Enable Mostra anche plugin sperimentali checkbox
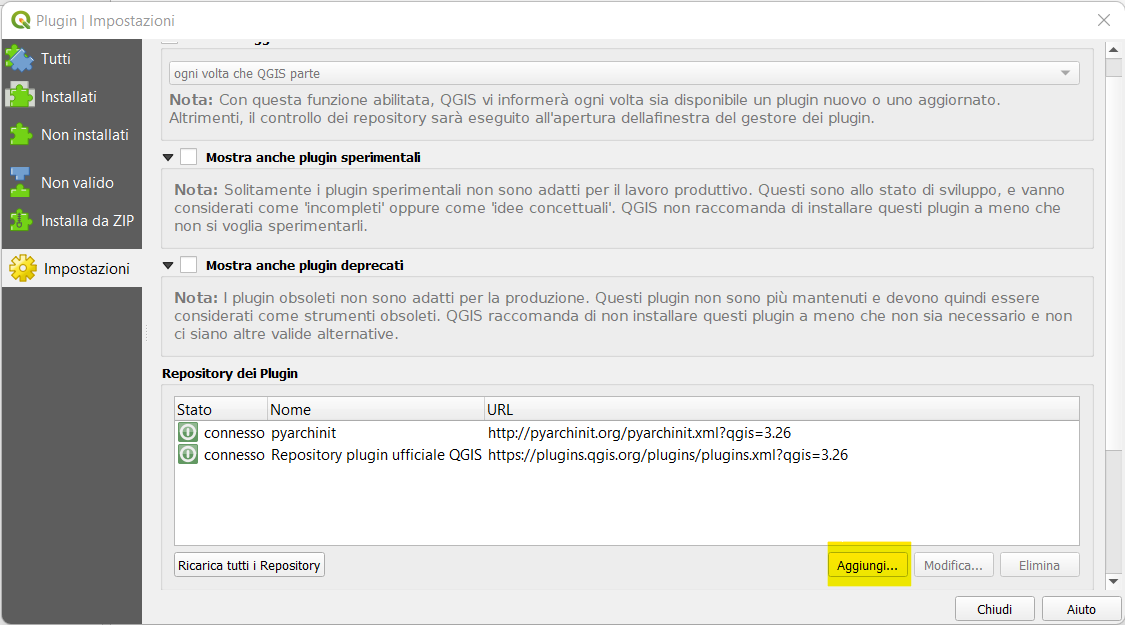The width and height of the screenshot is (1125, 625). 189,157
